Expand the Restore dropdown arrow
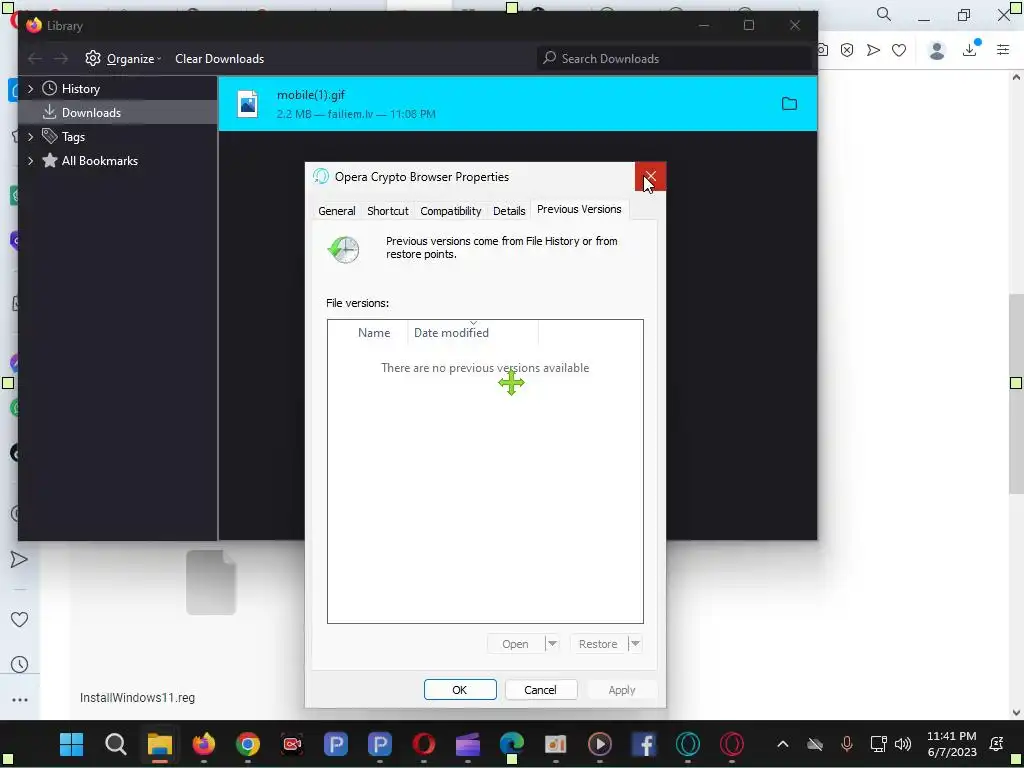1024x768 pixels. [x=635, y=644]
